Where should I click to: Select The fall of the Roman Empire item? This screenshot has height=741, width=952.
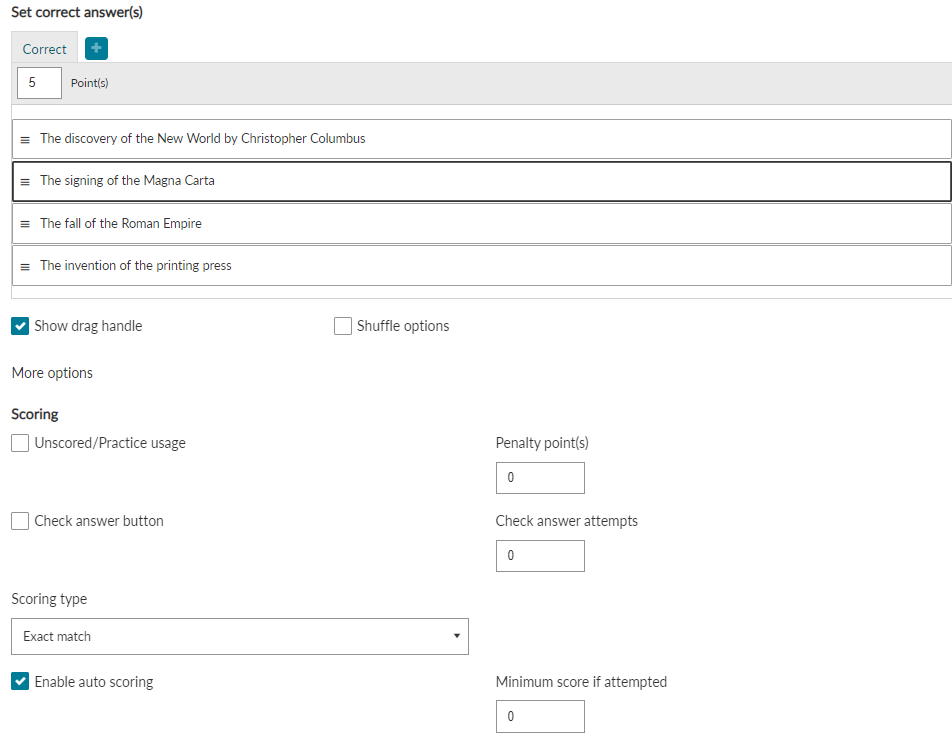pyautogui.click(x=481, y=224)
